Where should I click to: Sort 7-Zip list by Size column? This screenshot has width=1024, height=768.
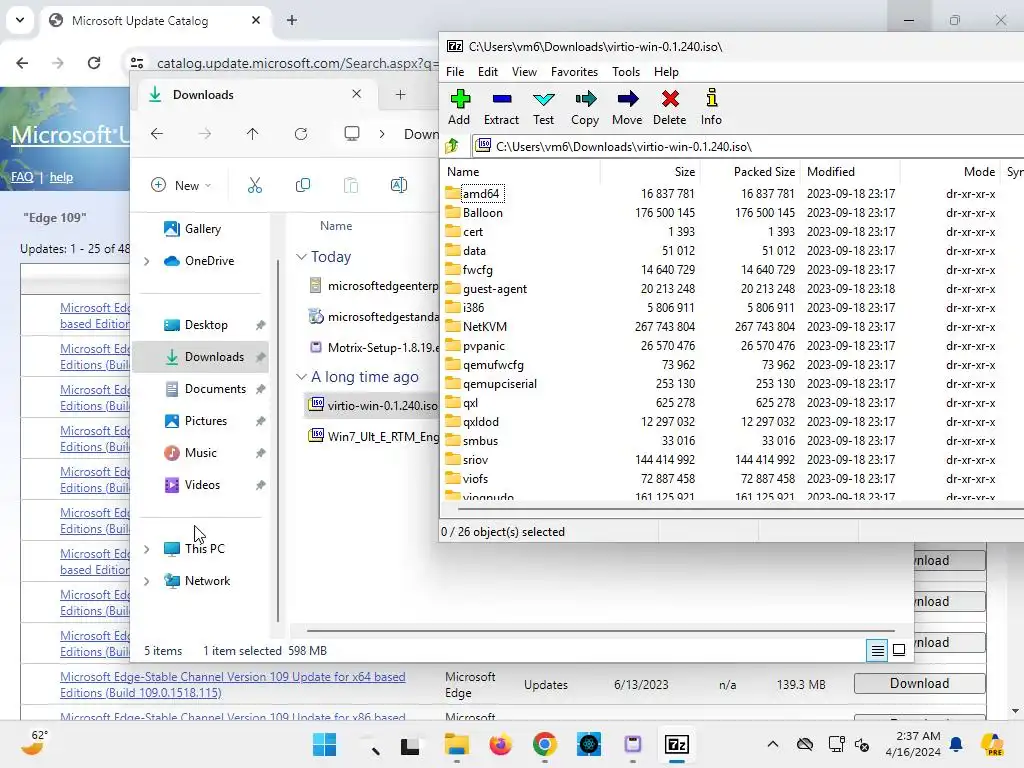650,172
